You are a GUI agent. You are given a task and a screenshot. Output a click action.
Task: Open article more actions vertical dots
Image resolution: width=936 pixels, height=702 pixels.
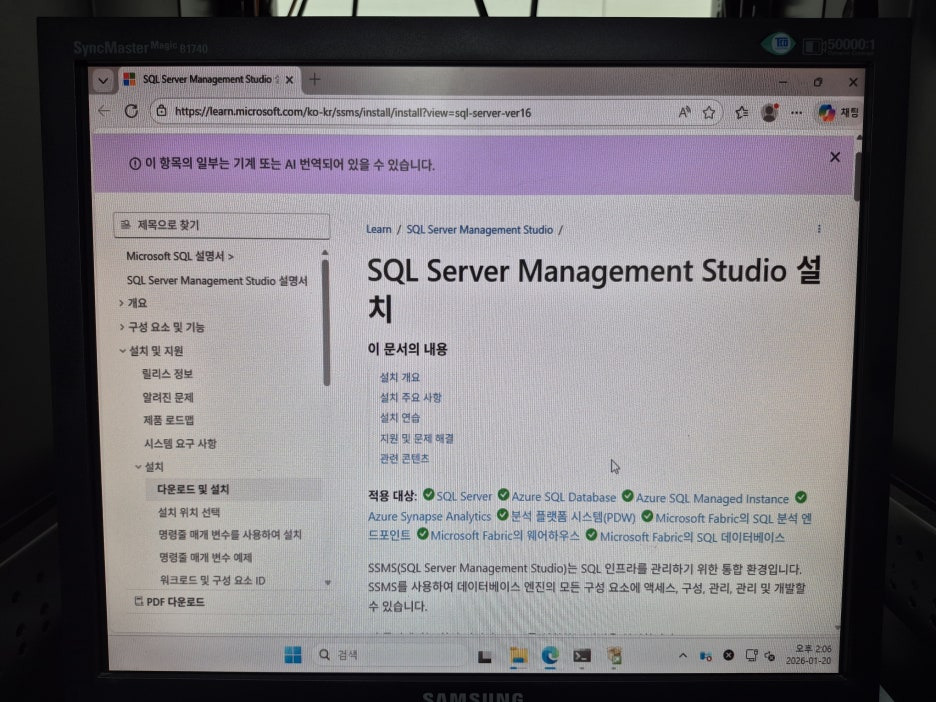[x=819, y=229]
